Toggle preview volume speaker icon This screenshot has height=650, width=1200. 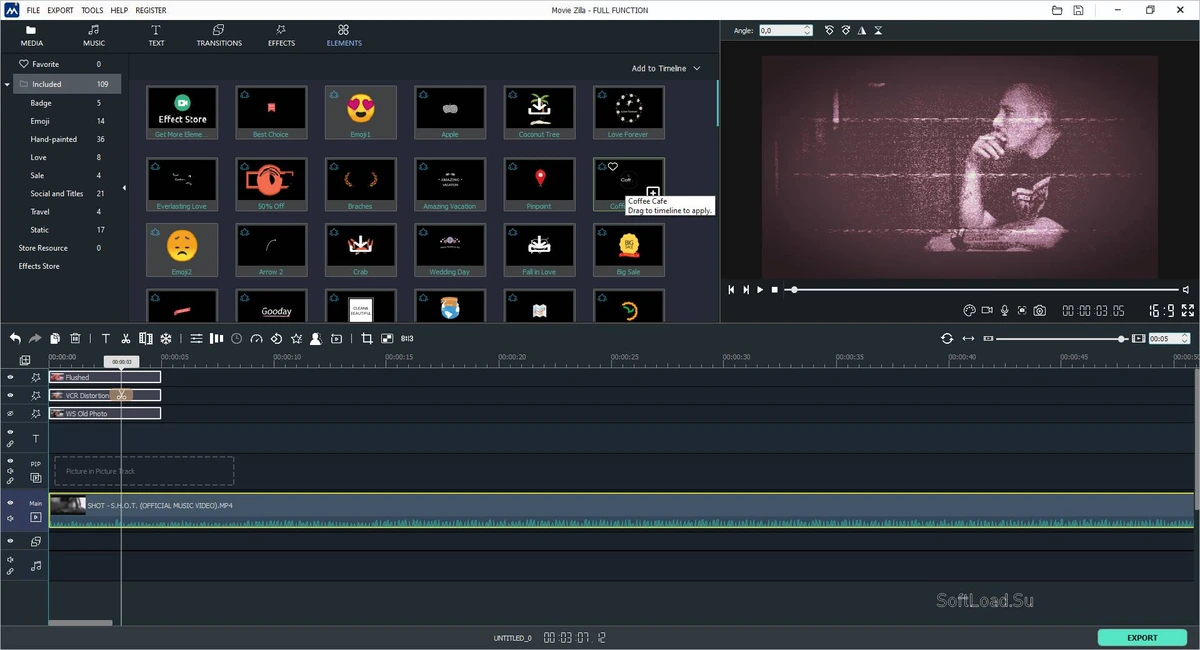(x=1186, y=290)
